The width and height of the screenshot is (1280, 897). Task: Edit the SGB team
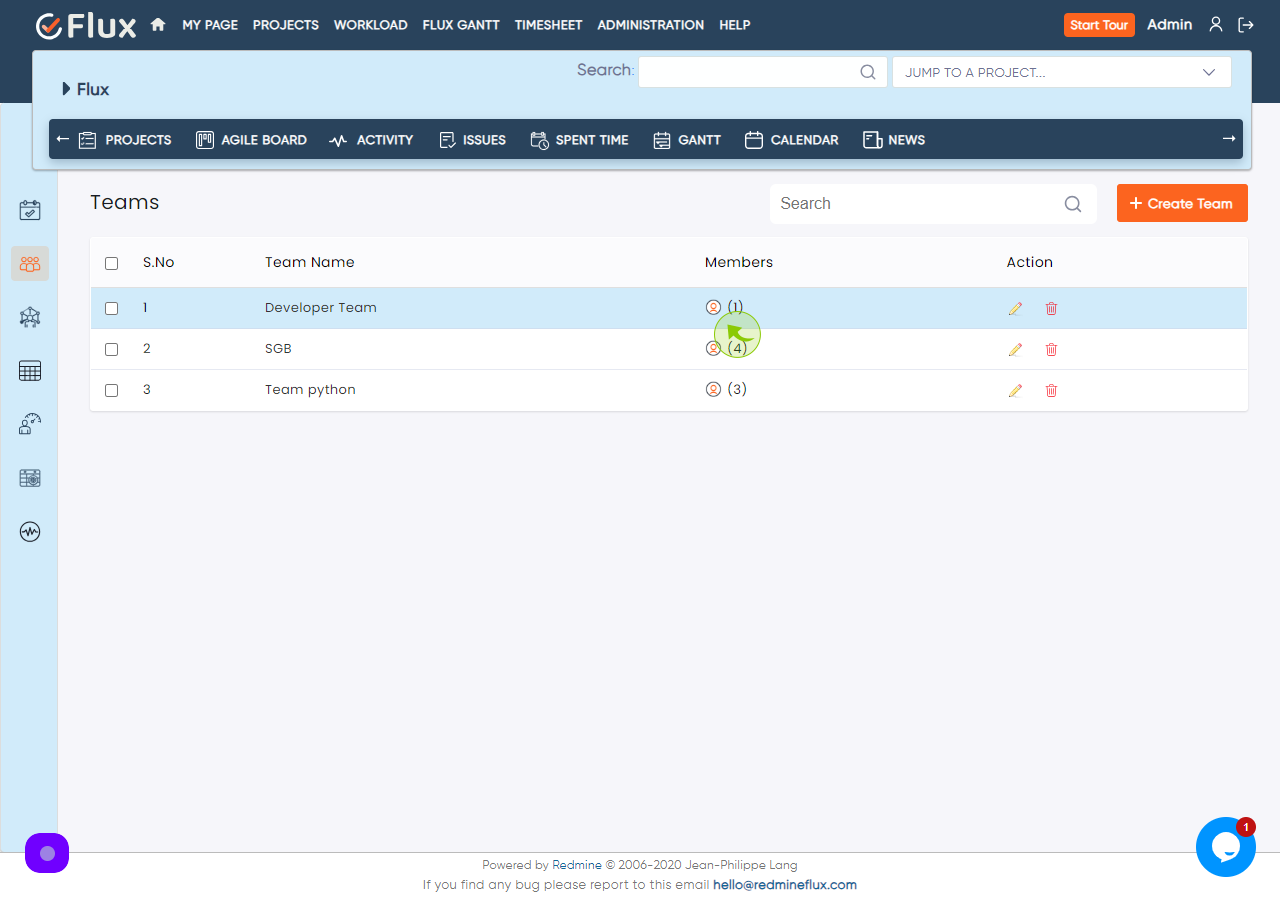[x=1015, y=350]
